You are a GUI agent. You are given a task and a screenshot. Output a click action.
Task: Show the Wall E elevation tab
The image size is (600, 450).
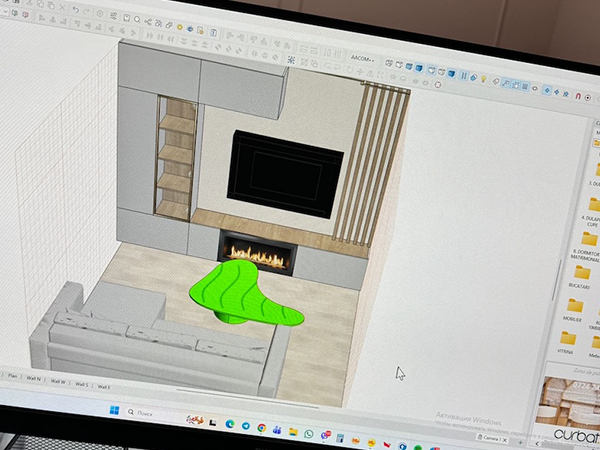coord(103,386)
